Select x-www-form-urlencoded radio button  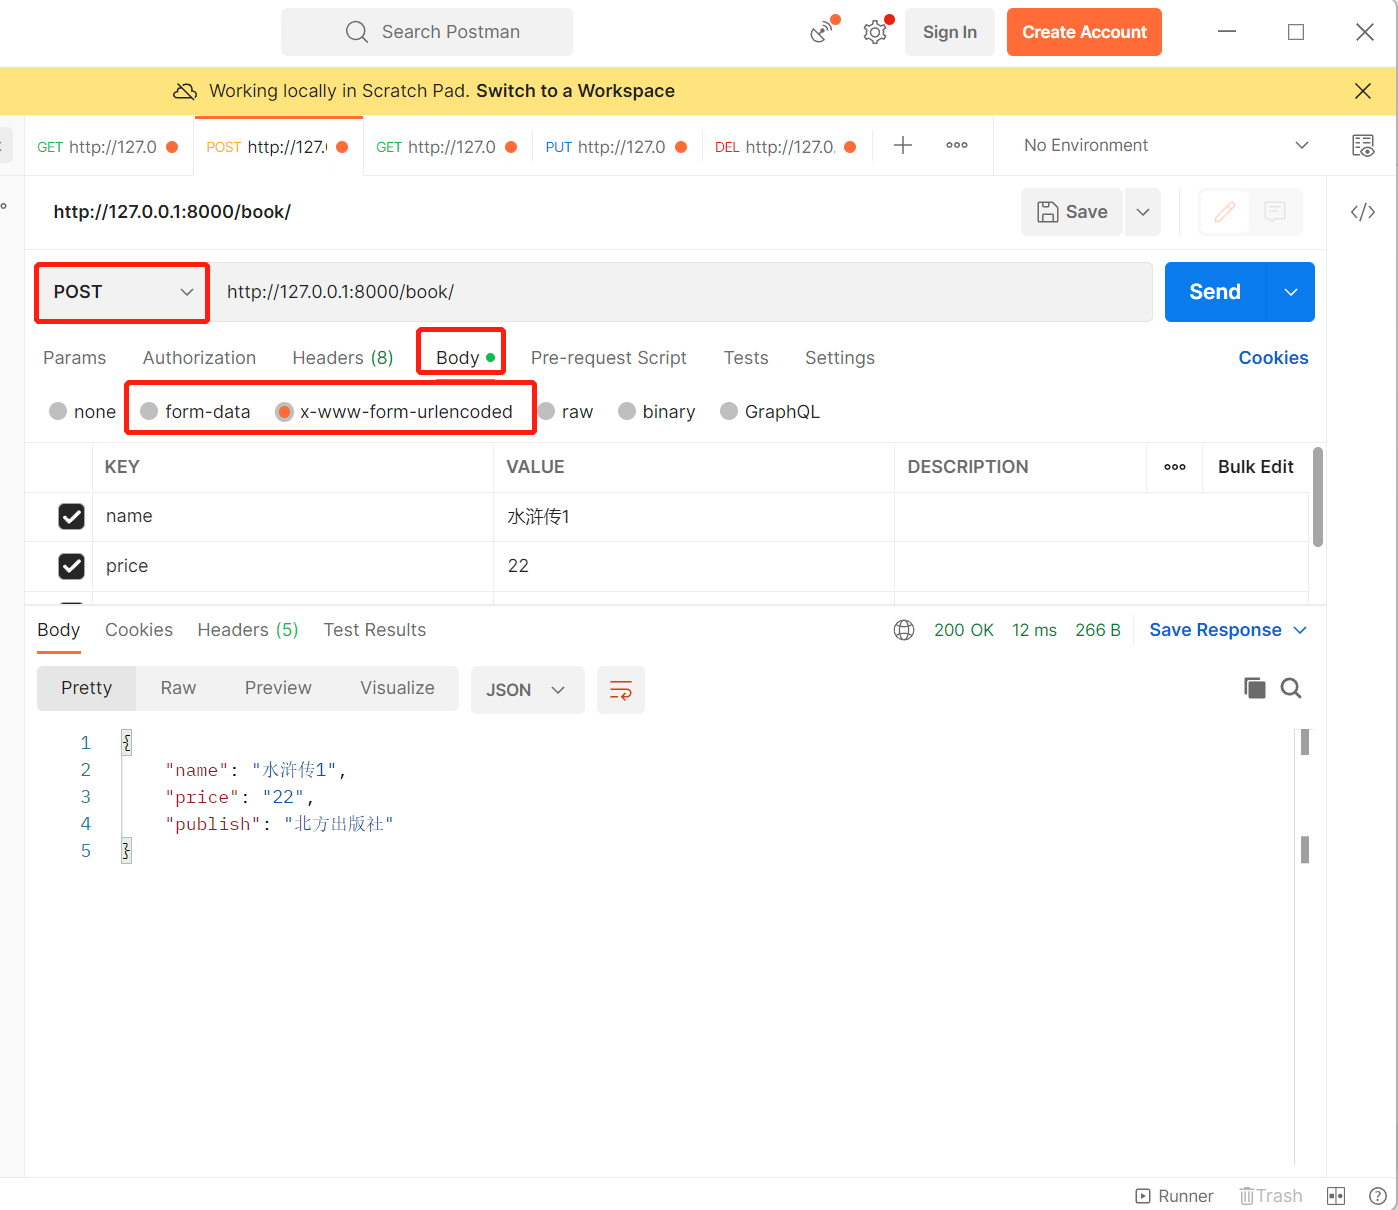pyautogui.click(x=284, y=411)
